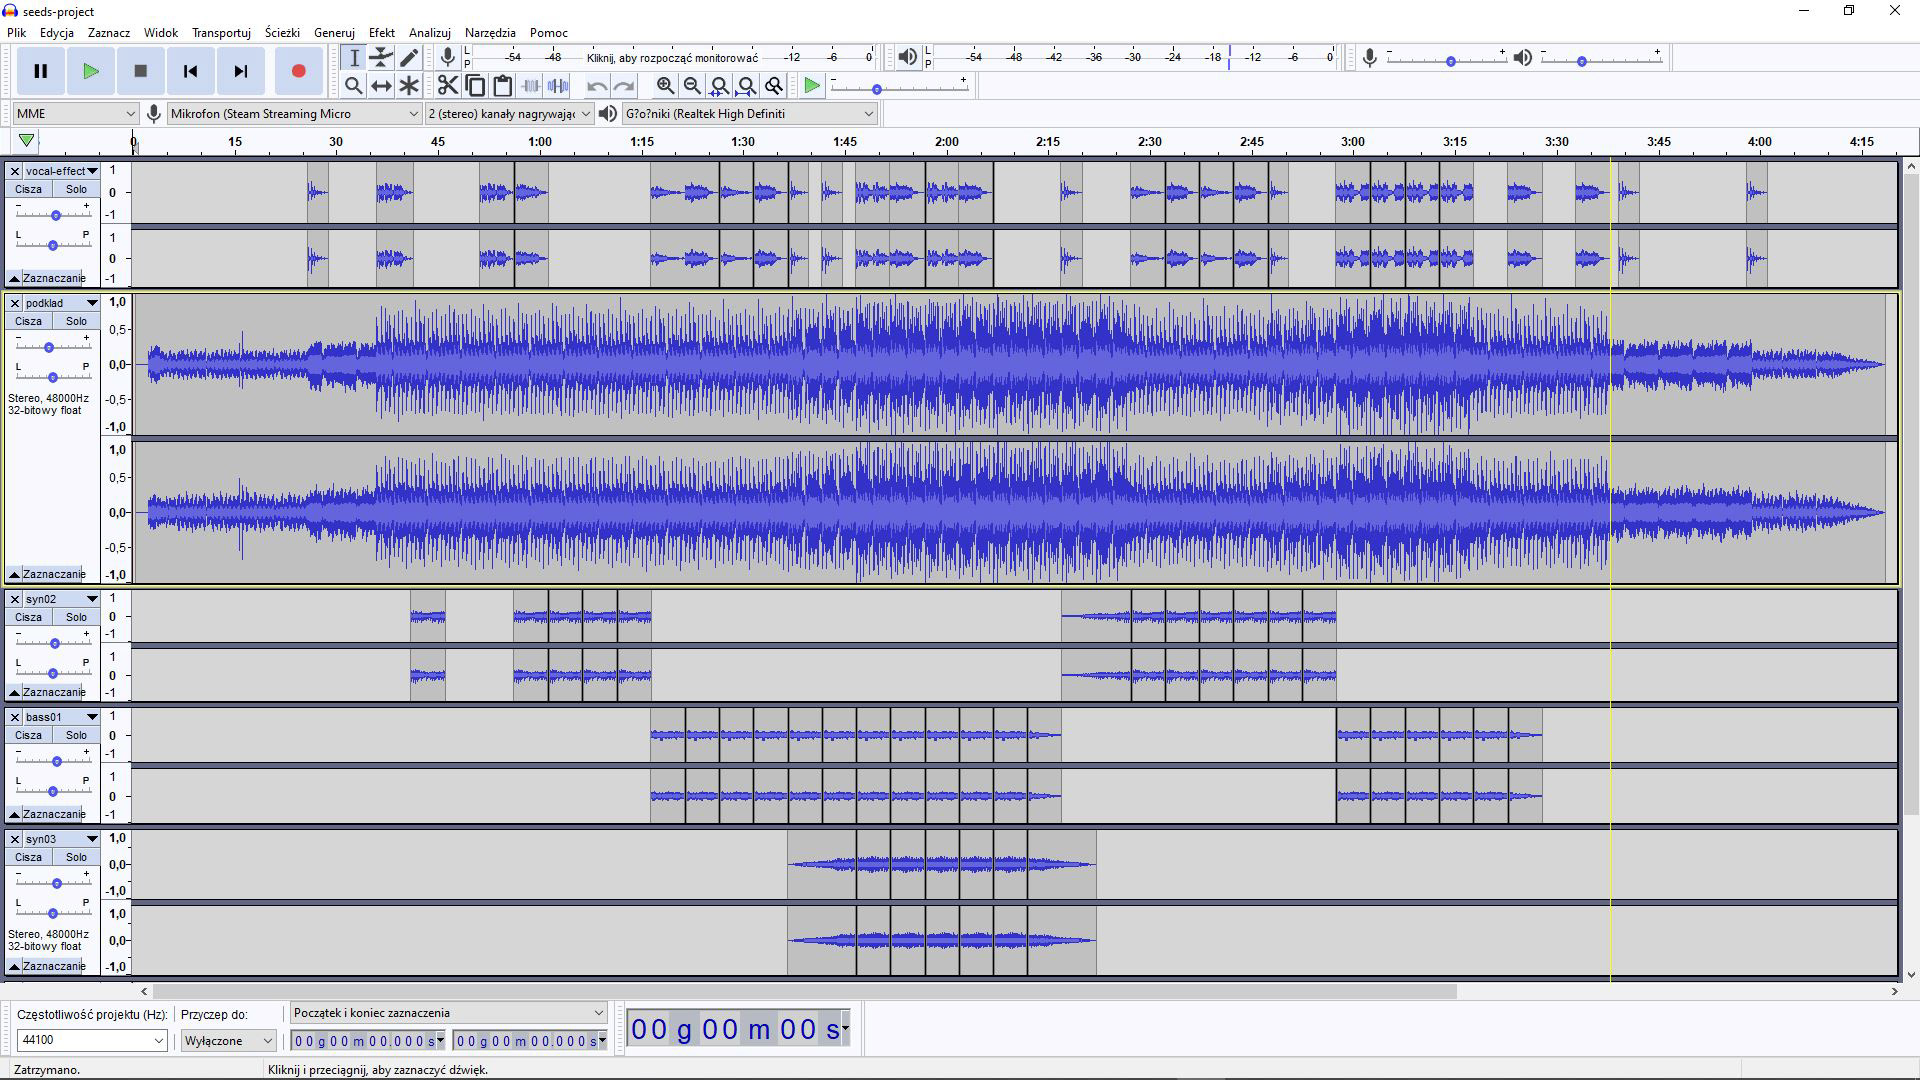The image size is (1920, 1080).
Task: Zoom in with the magnifier plus icon
Action: point(665,86)
